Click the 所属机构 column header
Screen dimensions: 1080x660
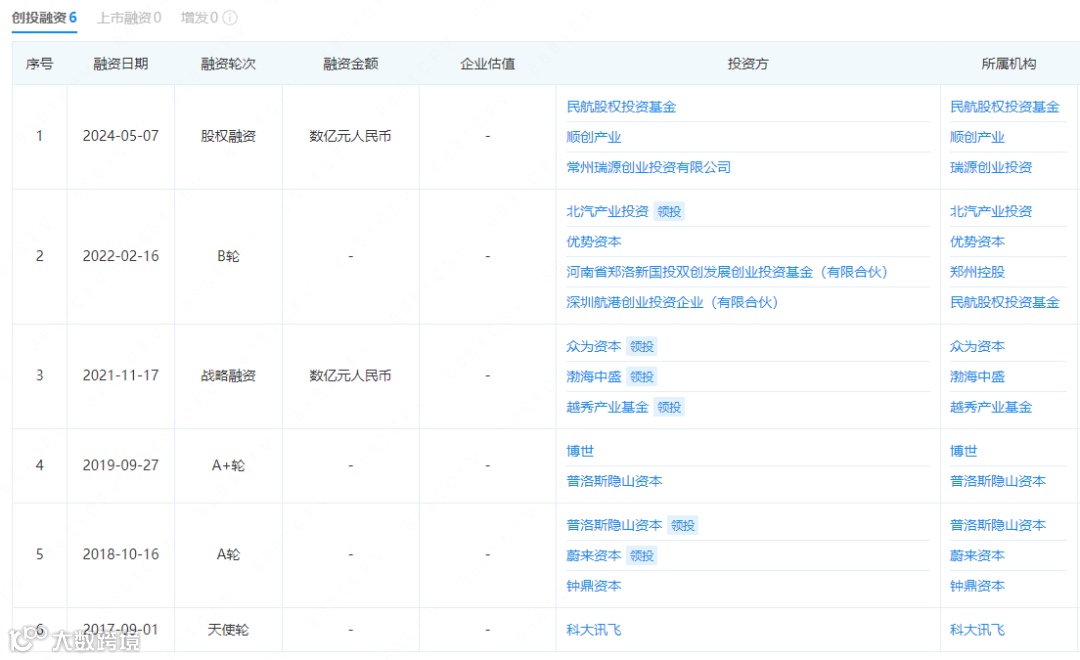click(1008, 64)
